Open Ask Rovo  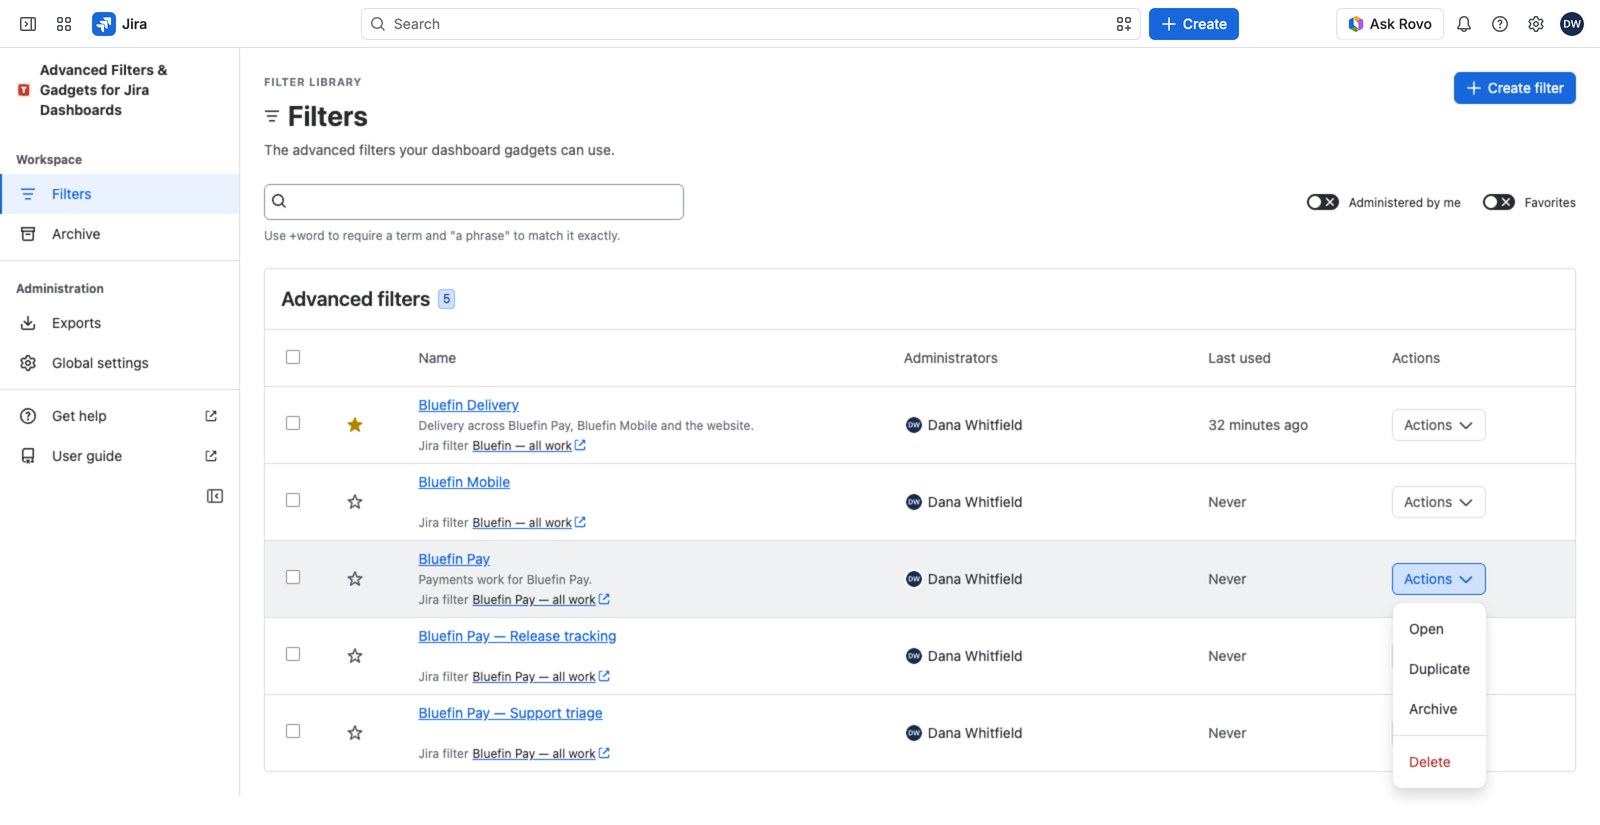tap(1389, 24)
